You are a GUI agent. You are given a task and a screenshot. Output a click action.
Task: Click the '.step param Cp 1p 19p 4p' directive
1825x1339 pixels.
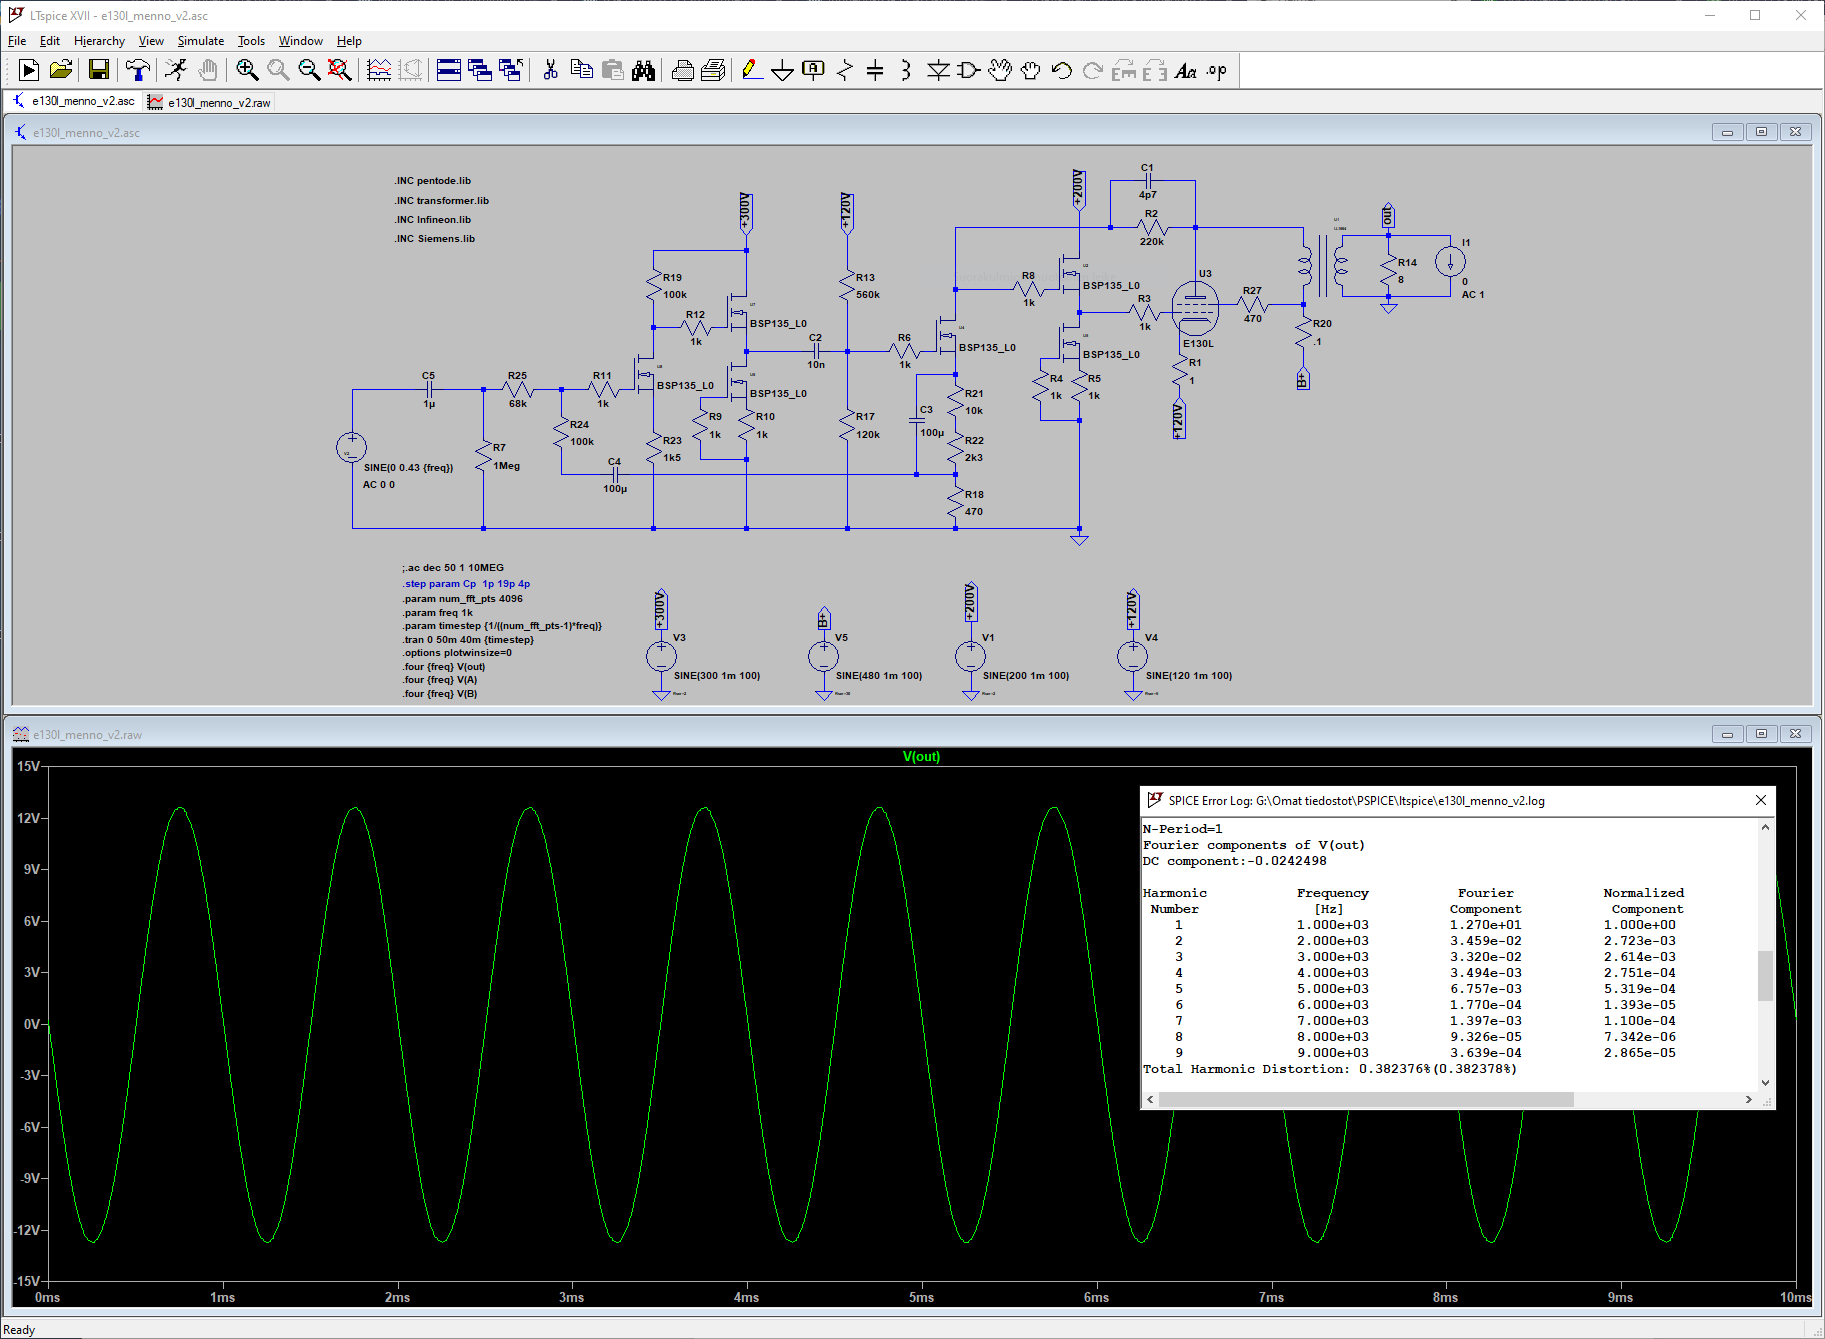[x=466, y=584]
